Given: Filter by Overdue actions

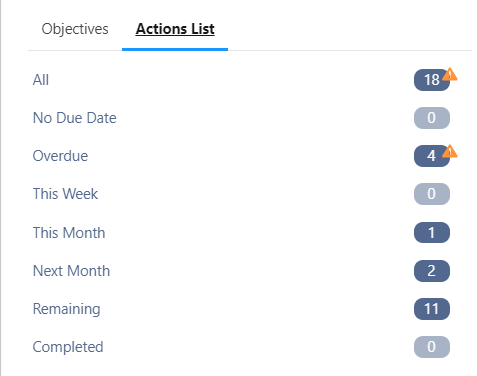Looking at the screenshot, I should click(60, 156).
